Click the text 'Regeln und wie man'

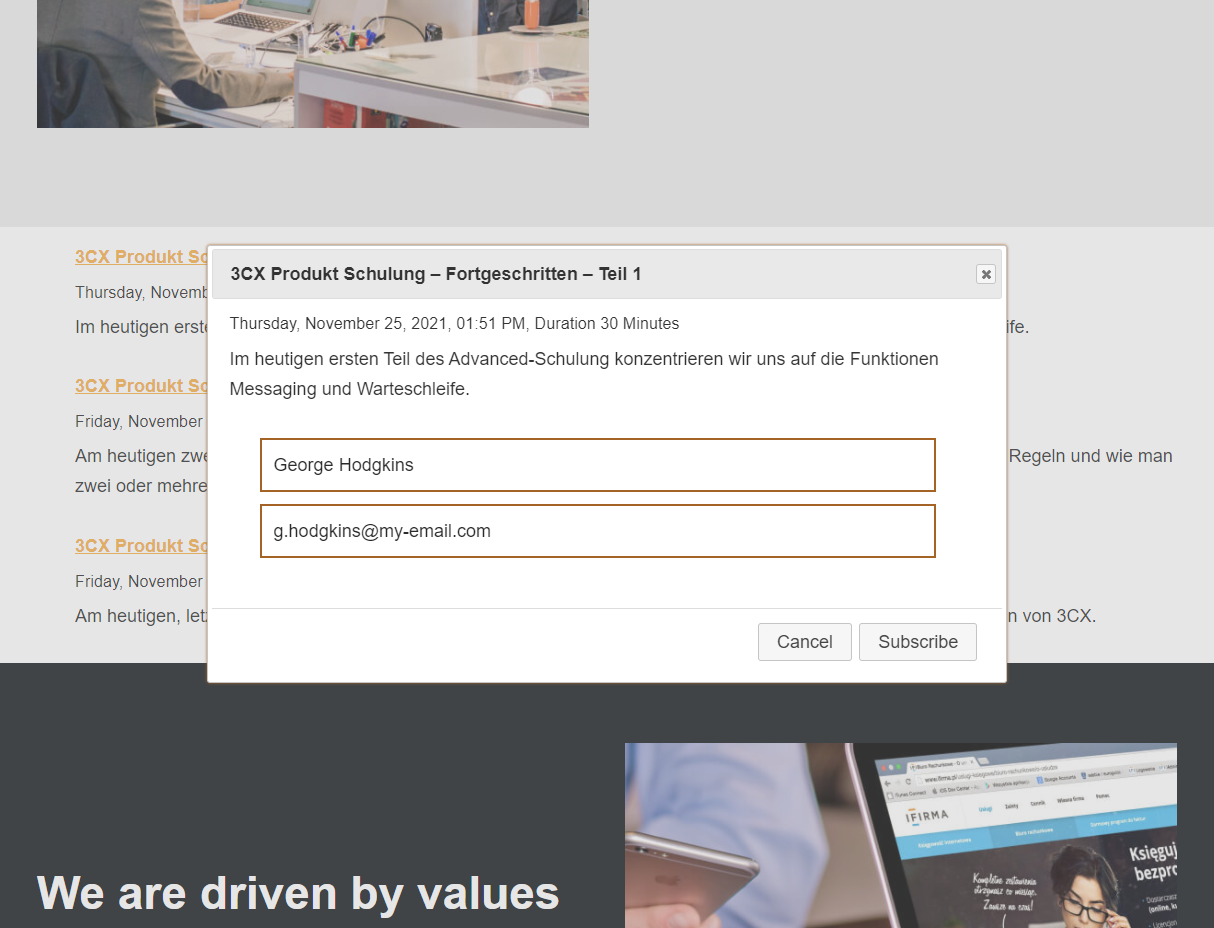[1090, 456]
